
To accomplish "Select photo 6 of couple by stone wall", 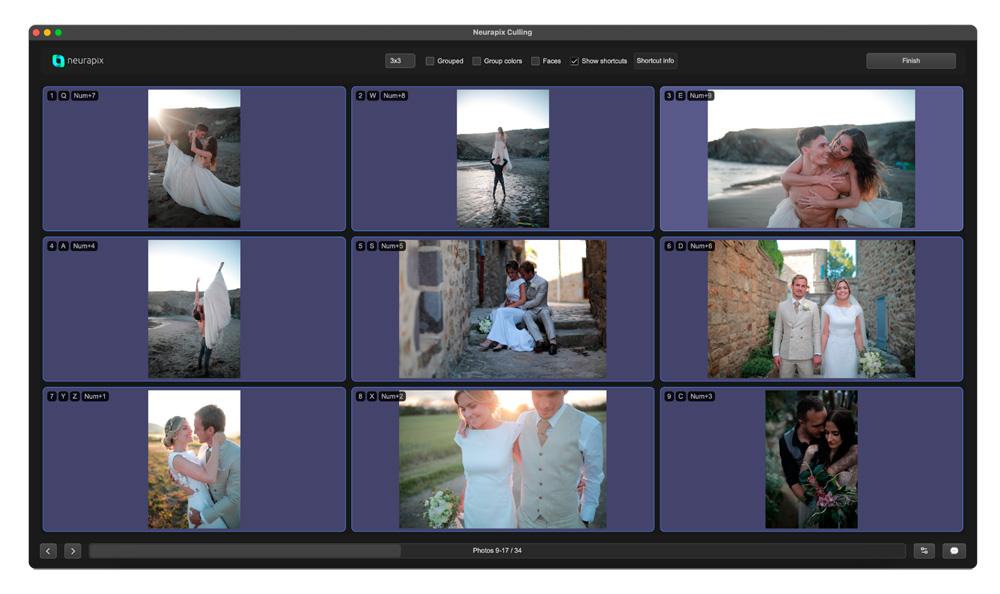I will click(x=811, y=309).
